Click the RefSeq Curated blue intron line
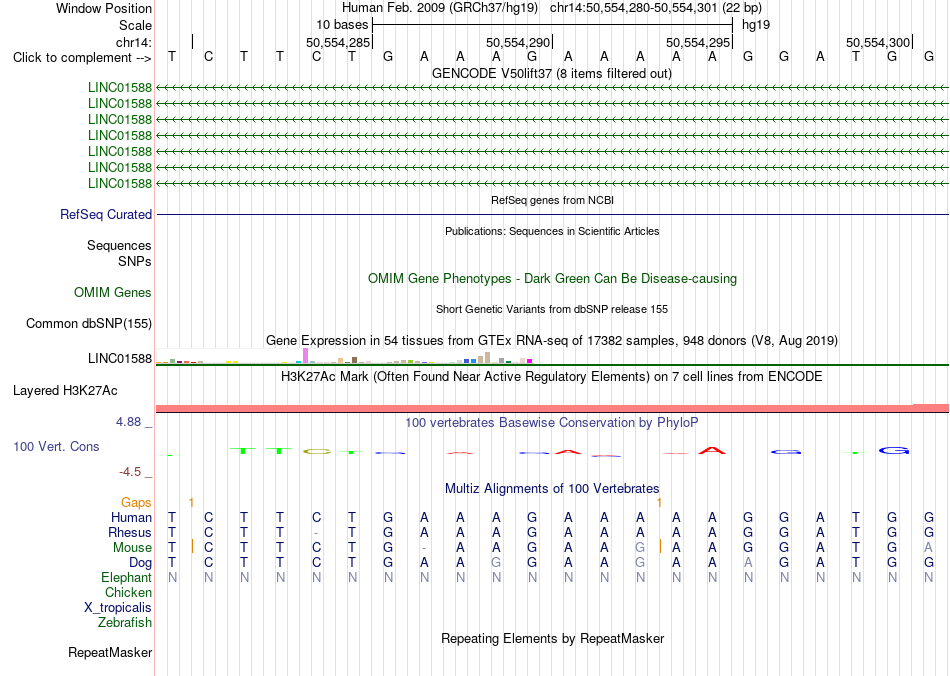 552,214
